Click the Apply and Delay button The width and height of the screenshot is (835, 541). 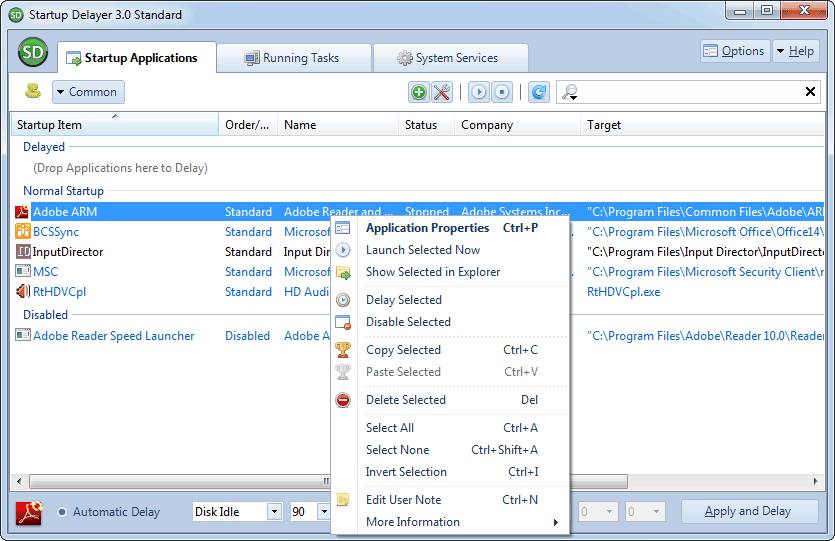click(749, 511)
